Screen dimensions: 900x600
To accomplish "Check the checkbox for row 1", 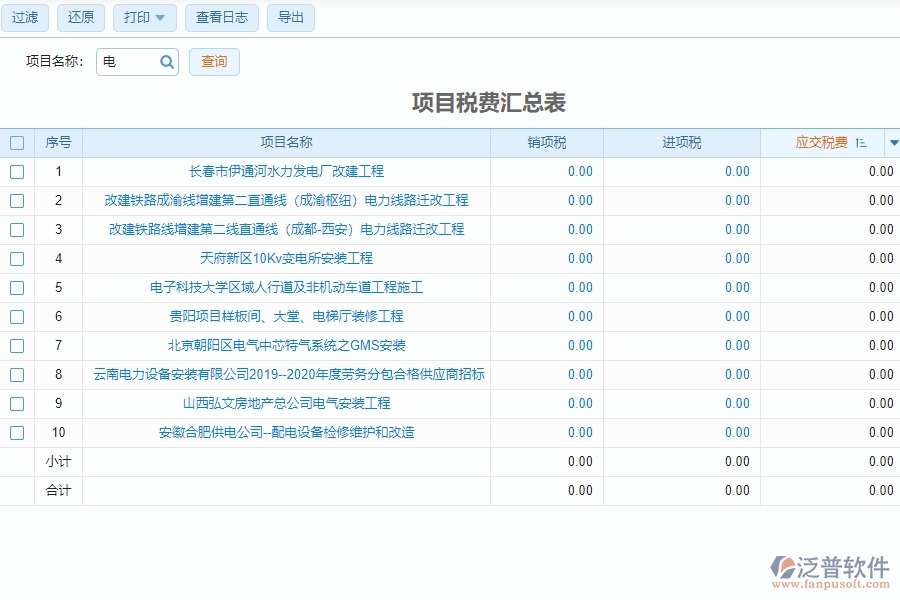I will point(16,171).
